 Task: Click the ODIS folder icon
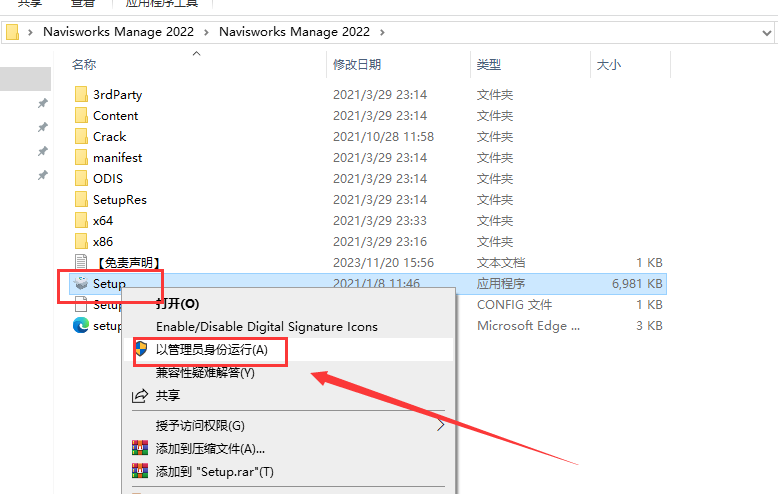point(81,178)
